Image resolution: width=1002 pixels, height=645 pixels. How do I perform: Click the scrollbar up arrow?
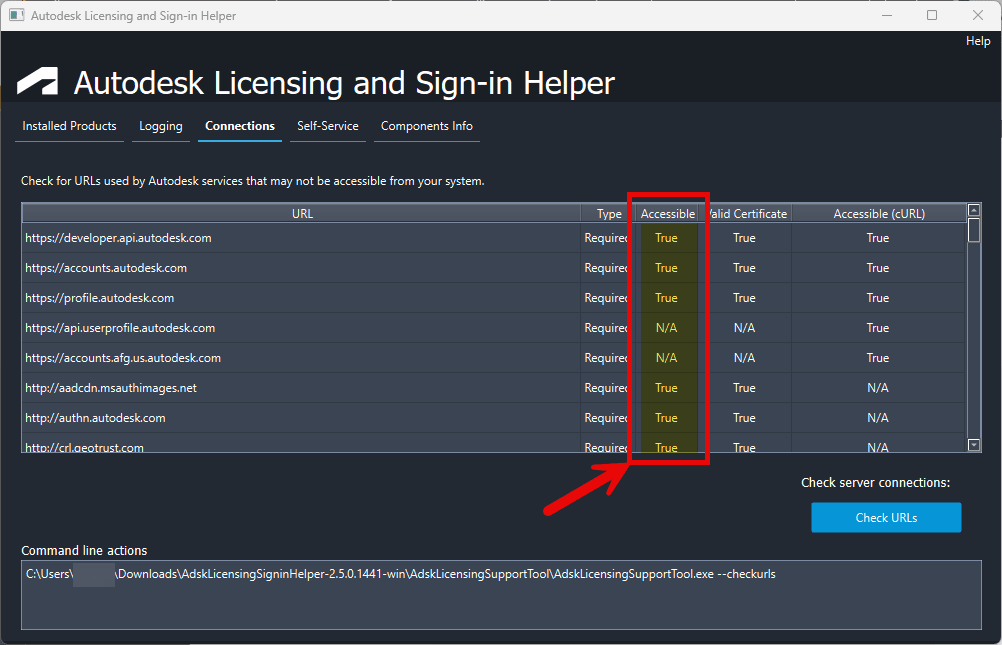tap(974, 210)
